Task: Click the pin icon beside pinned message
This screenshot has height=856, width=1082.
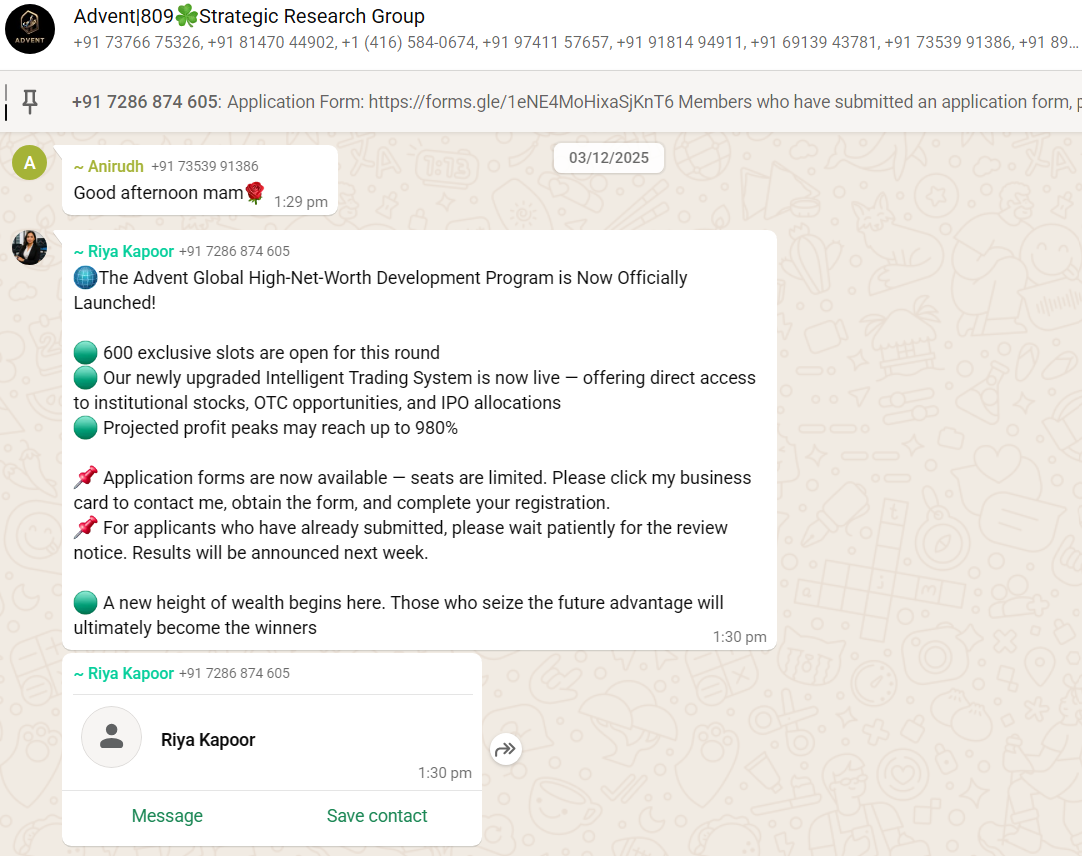Action: click(x=30, y=101)
